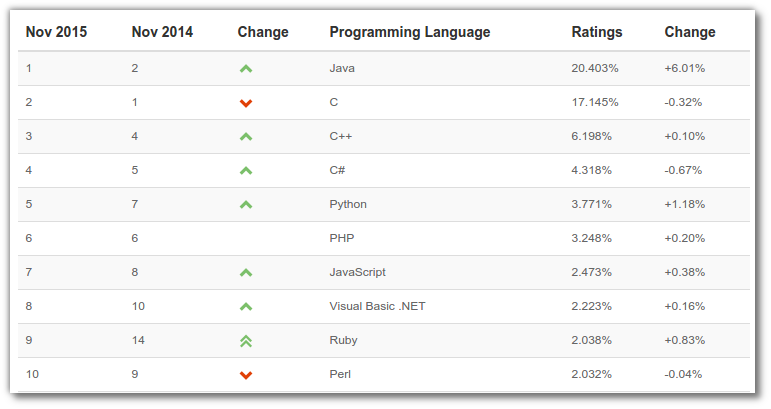The image size is (771, 409).
Task: Click the change value +0.10%
Action: [684, 136]
